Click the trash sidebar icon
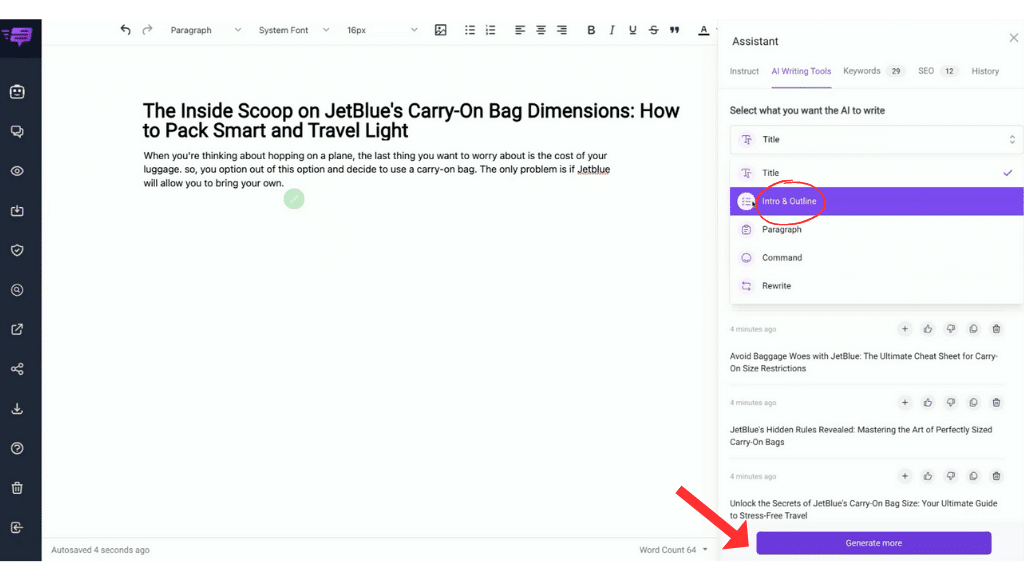The width and height of the screenshot is (1024, 579). click(x=18, y=488)
